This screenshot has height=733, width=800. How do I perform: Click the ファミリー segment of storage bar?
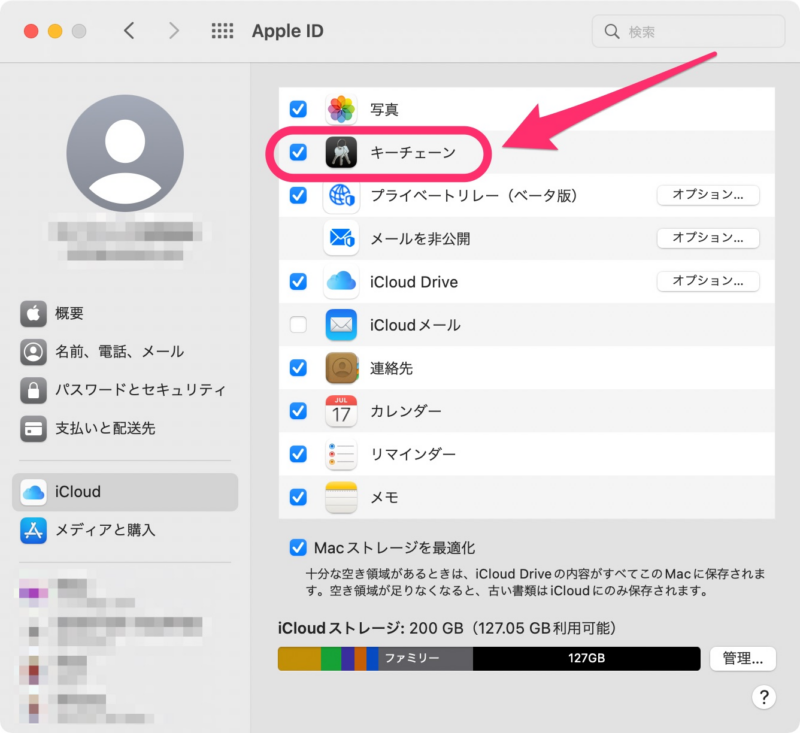tap(426, 659)
